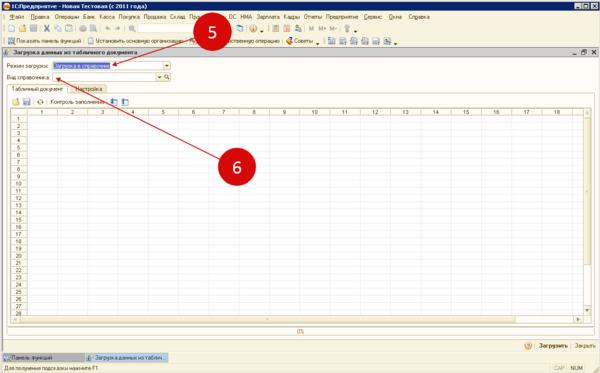Viewport: 600px width, 373px height.
Task: Expand the Режим загрузки dropdown arrow
Action: pos(166,66)
